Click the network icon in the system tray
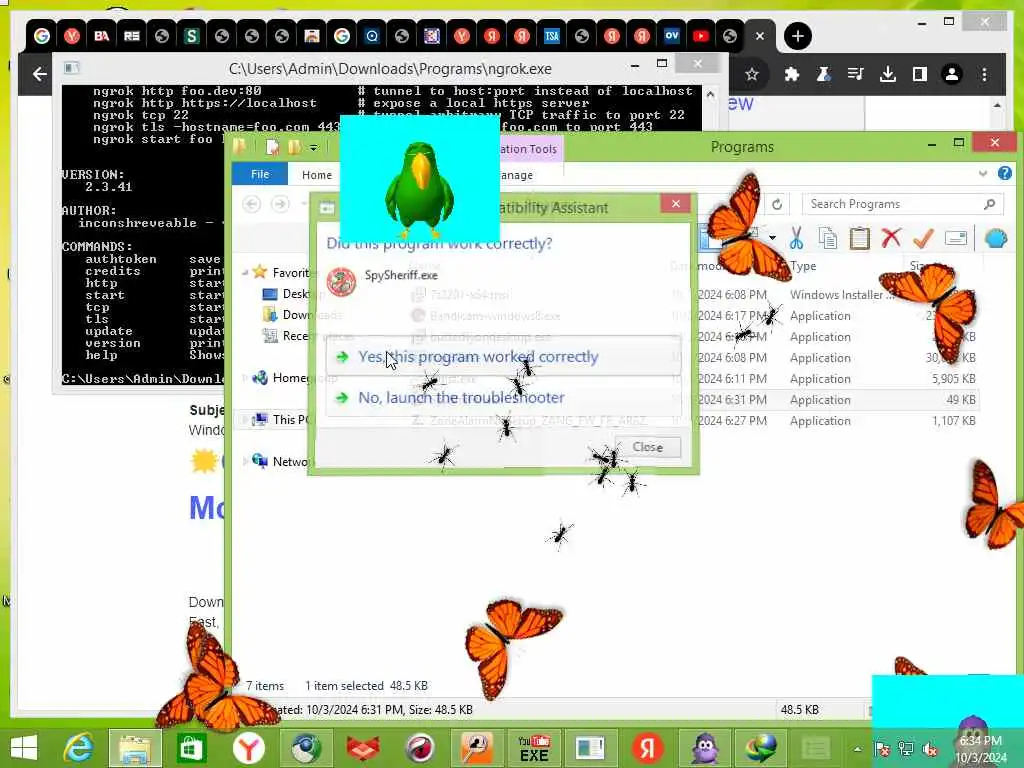Screen dimensions: 1024x768 click(x=906, y=749)
